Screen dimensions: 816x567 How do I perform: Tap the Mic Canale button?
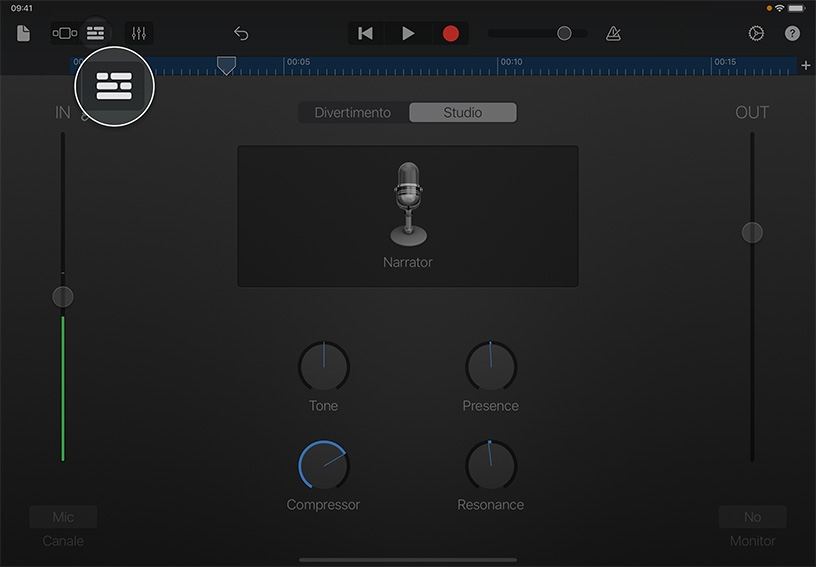[63, 517]
